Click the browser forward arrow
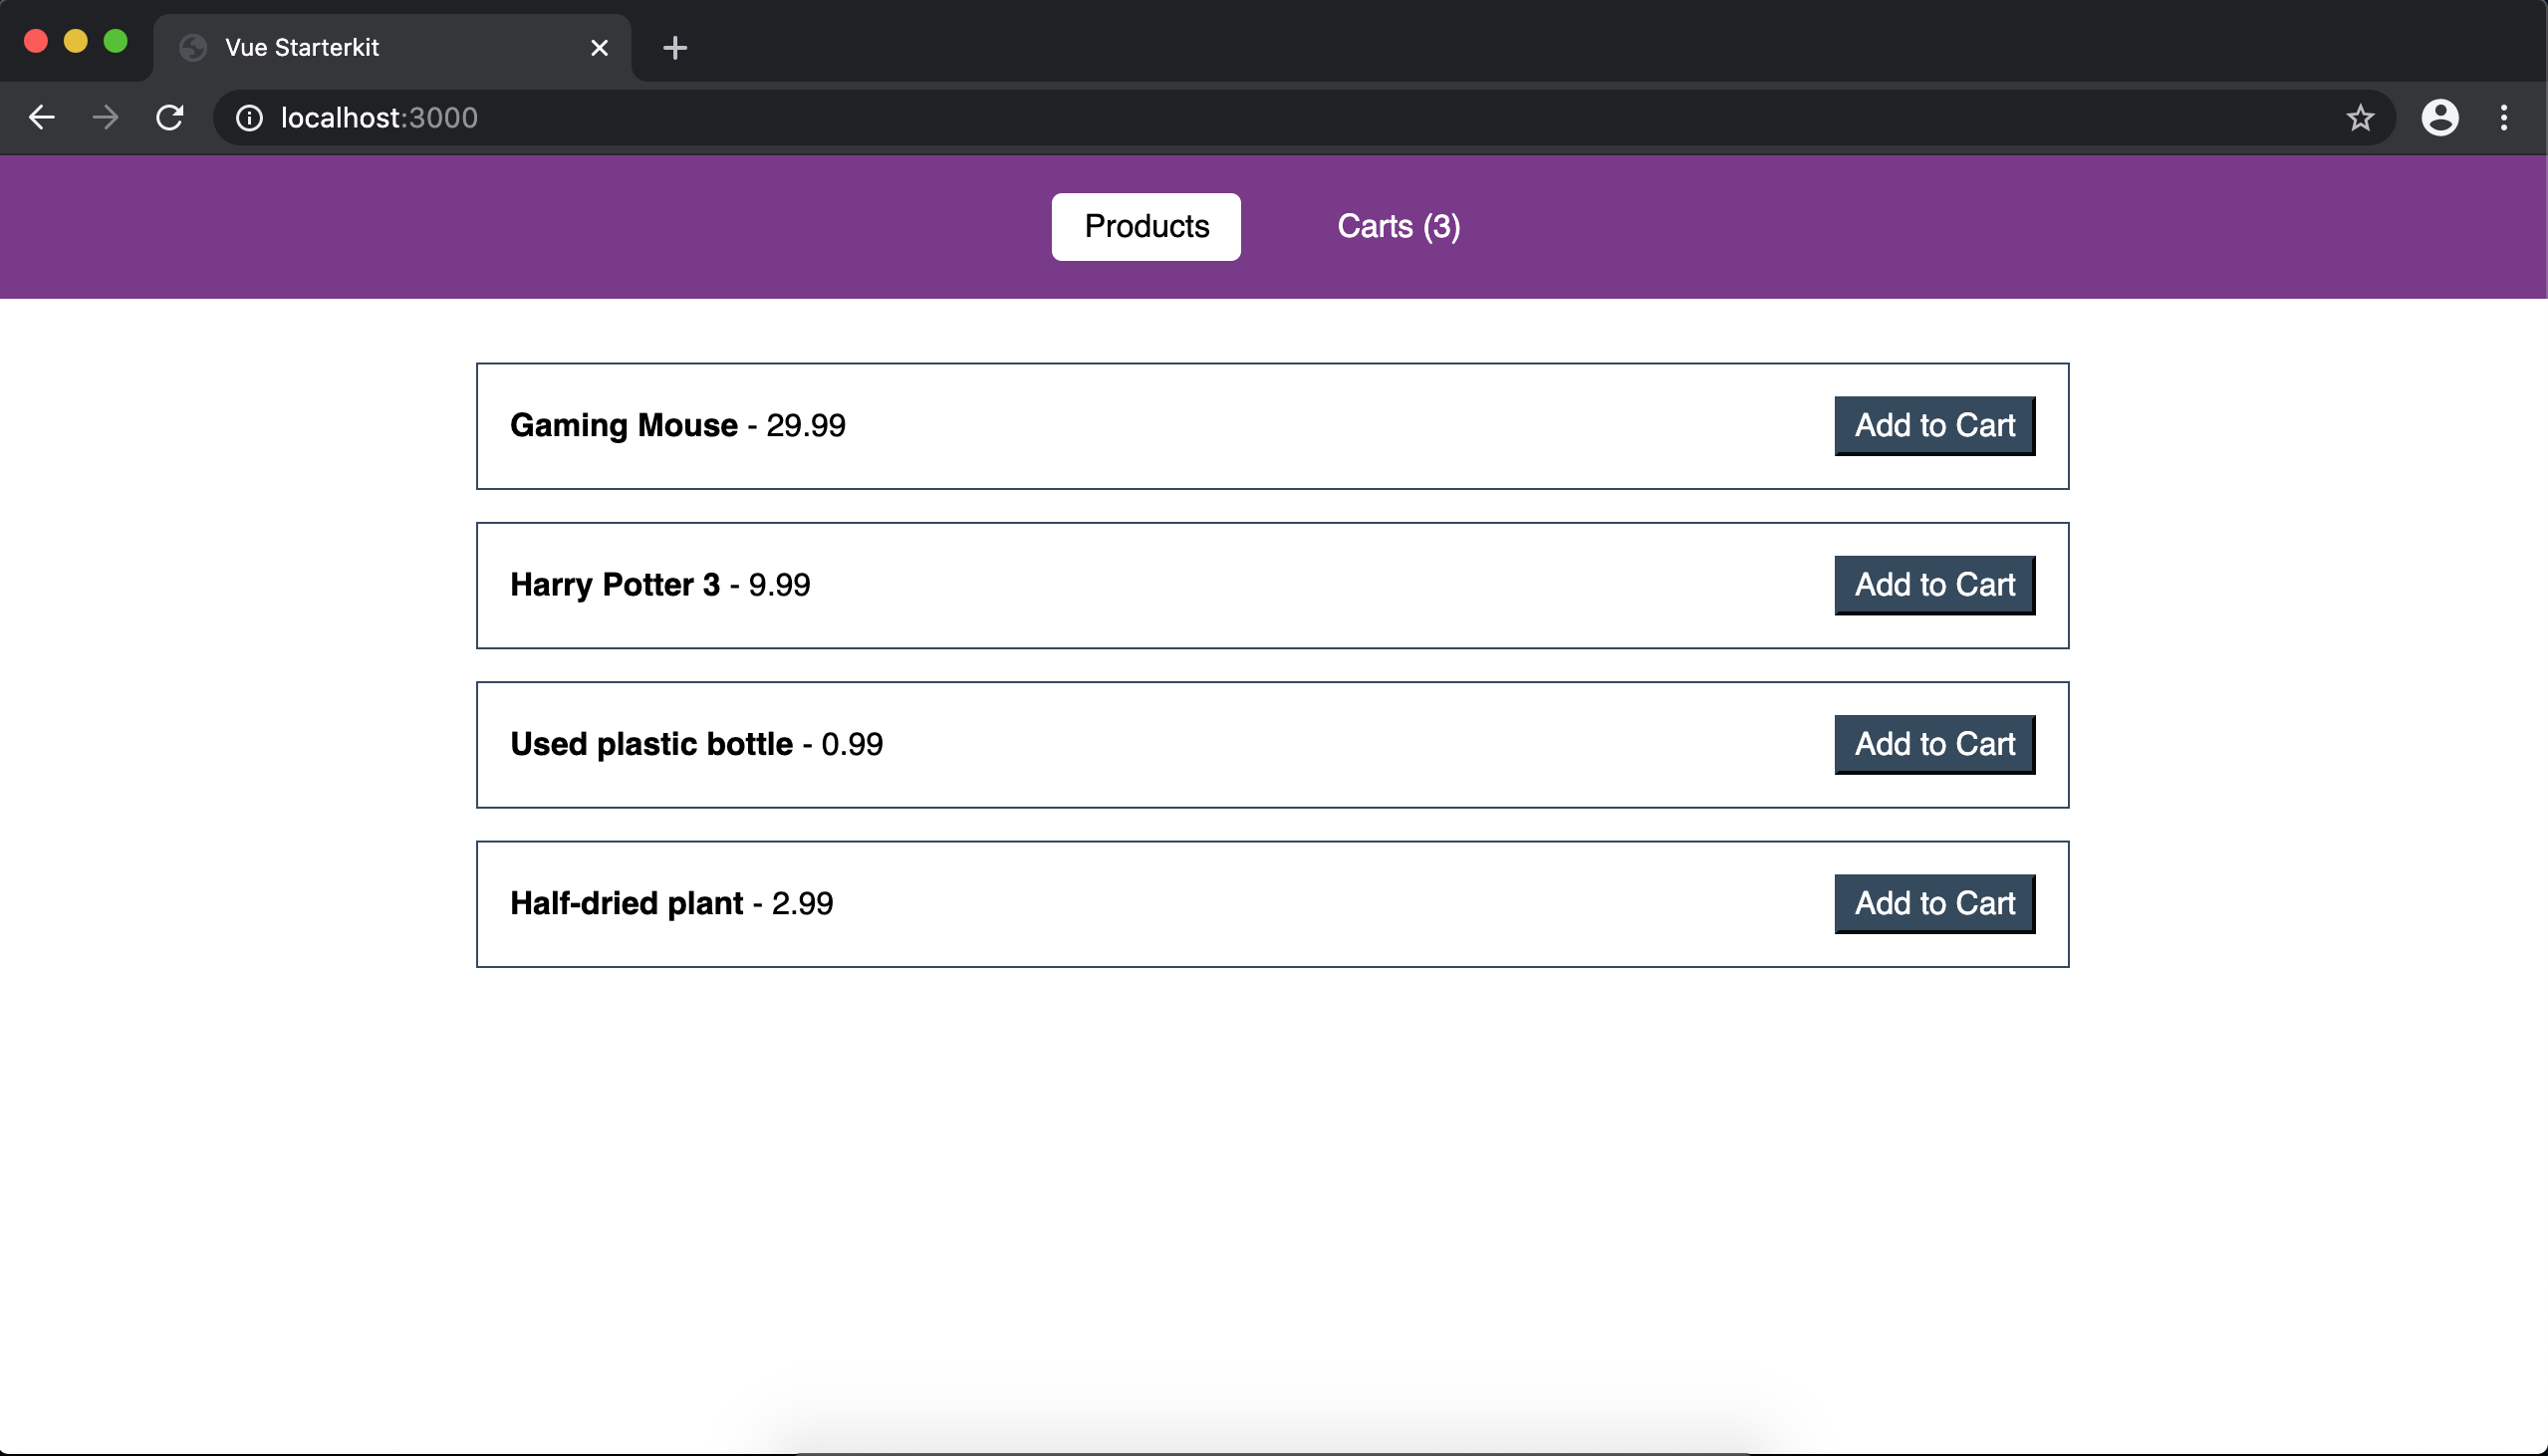The width and height of the screenshot is (2548, 1456). point(105,118)
